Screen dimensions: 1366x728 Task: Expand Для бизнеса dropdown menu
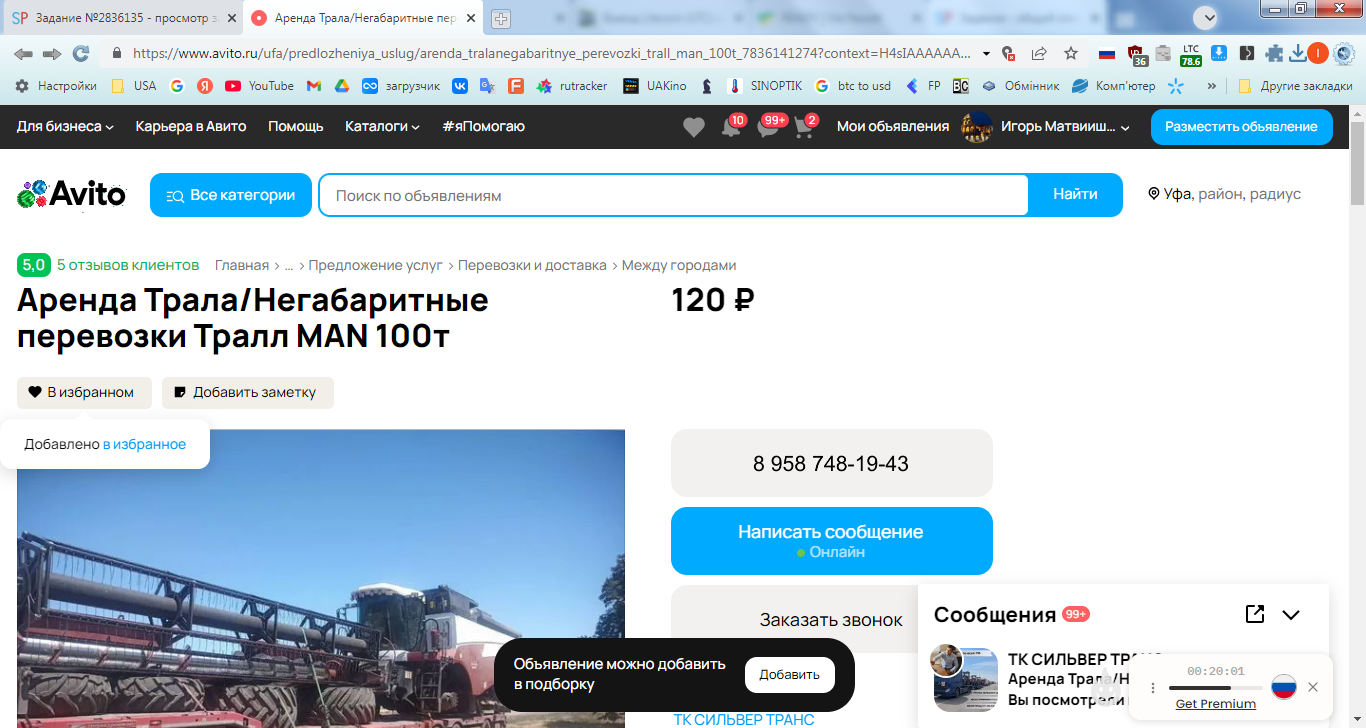[65, 126]
